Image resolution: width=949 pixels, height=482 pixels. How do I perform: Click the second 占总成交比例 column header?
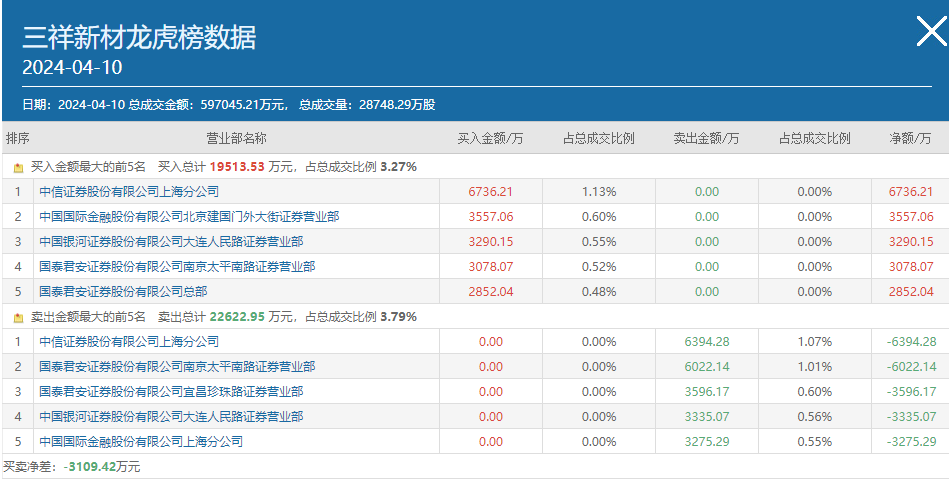[815, 138]
